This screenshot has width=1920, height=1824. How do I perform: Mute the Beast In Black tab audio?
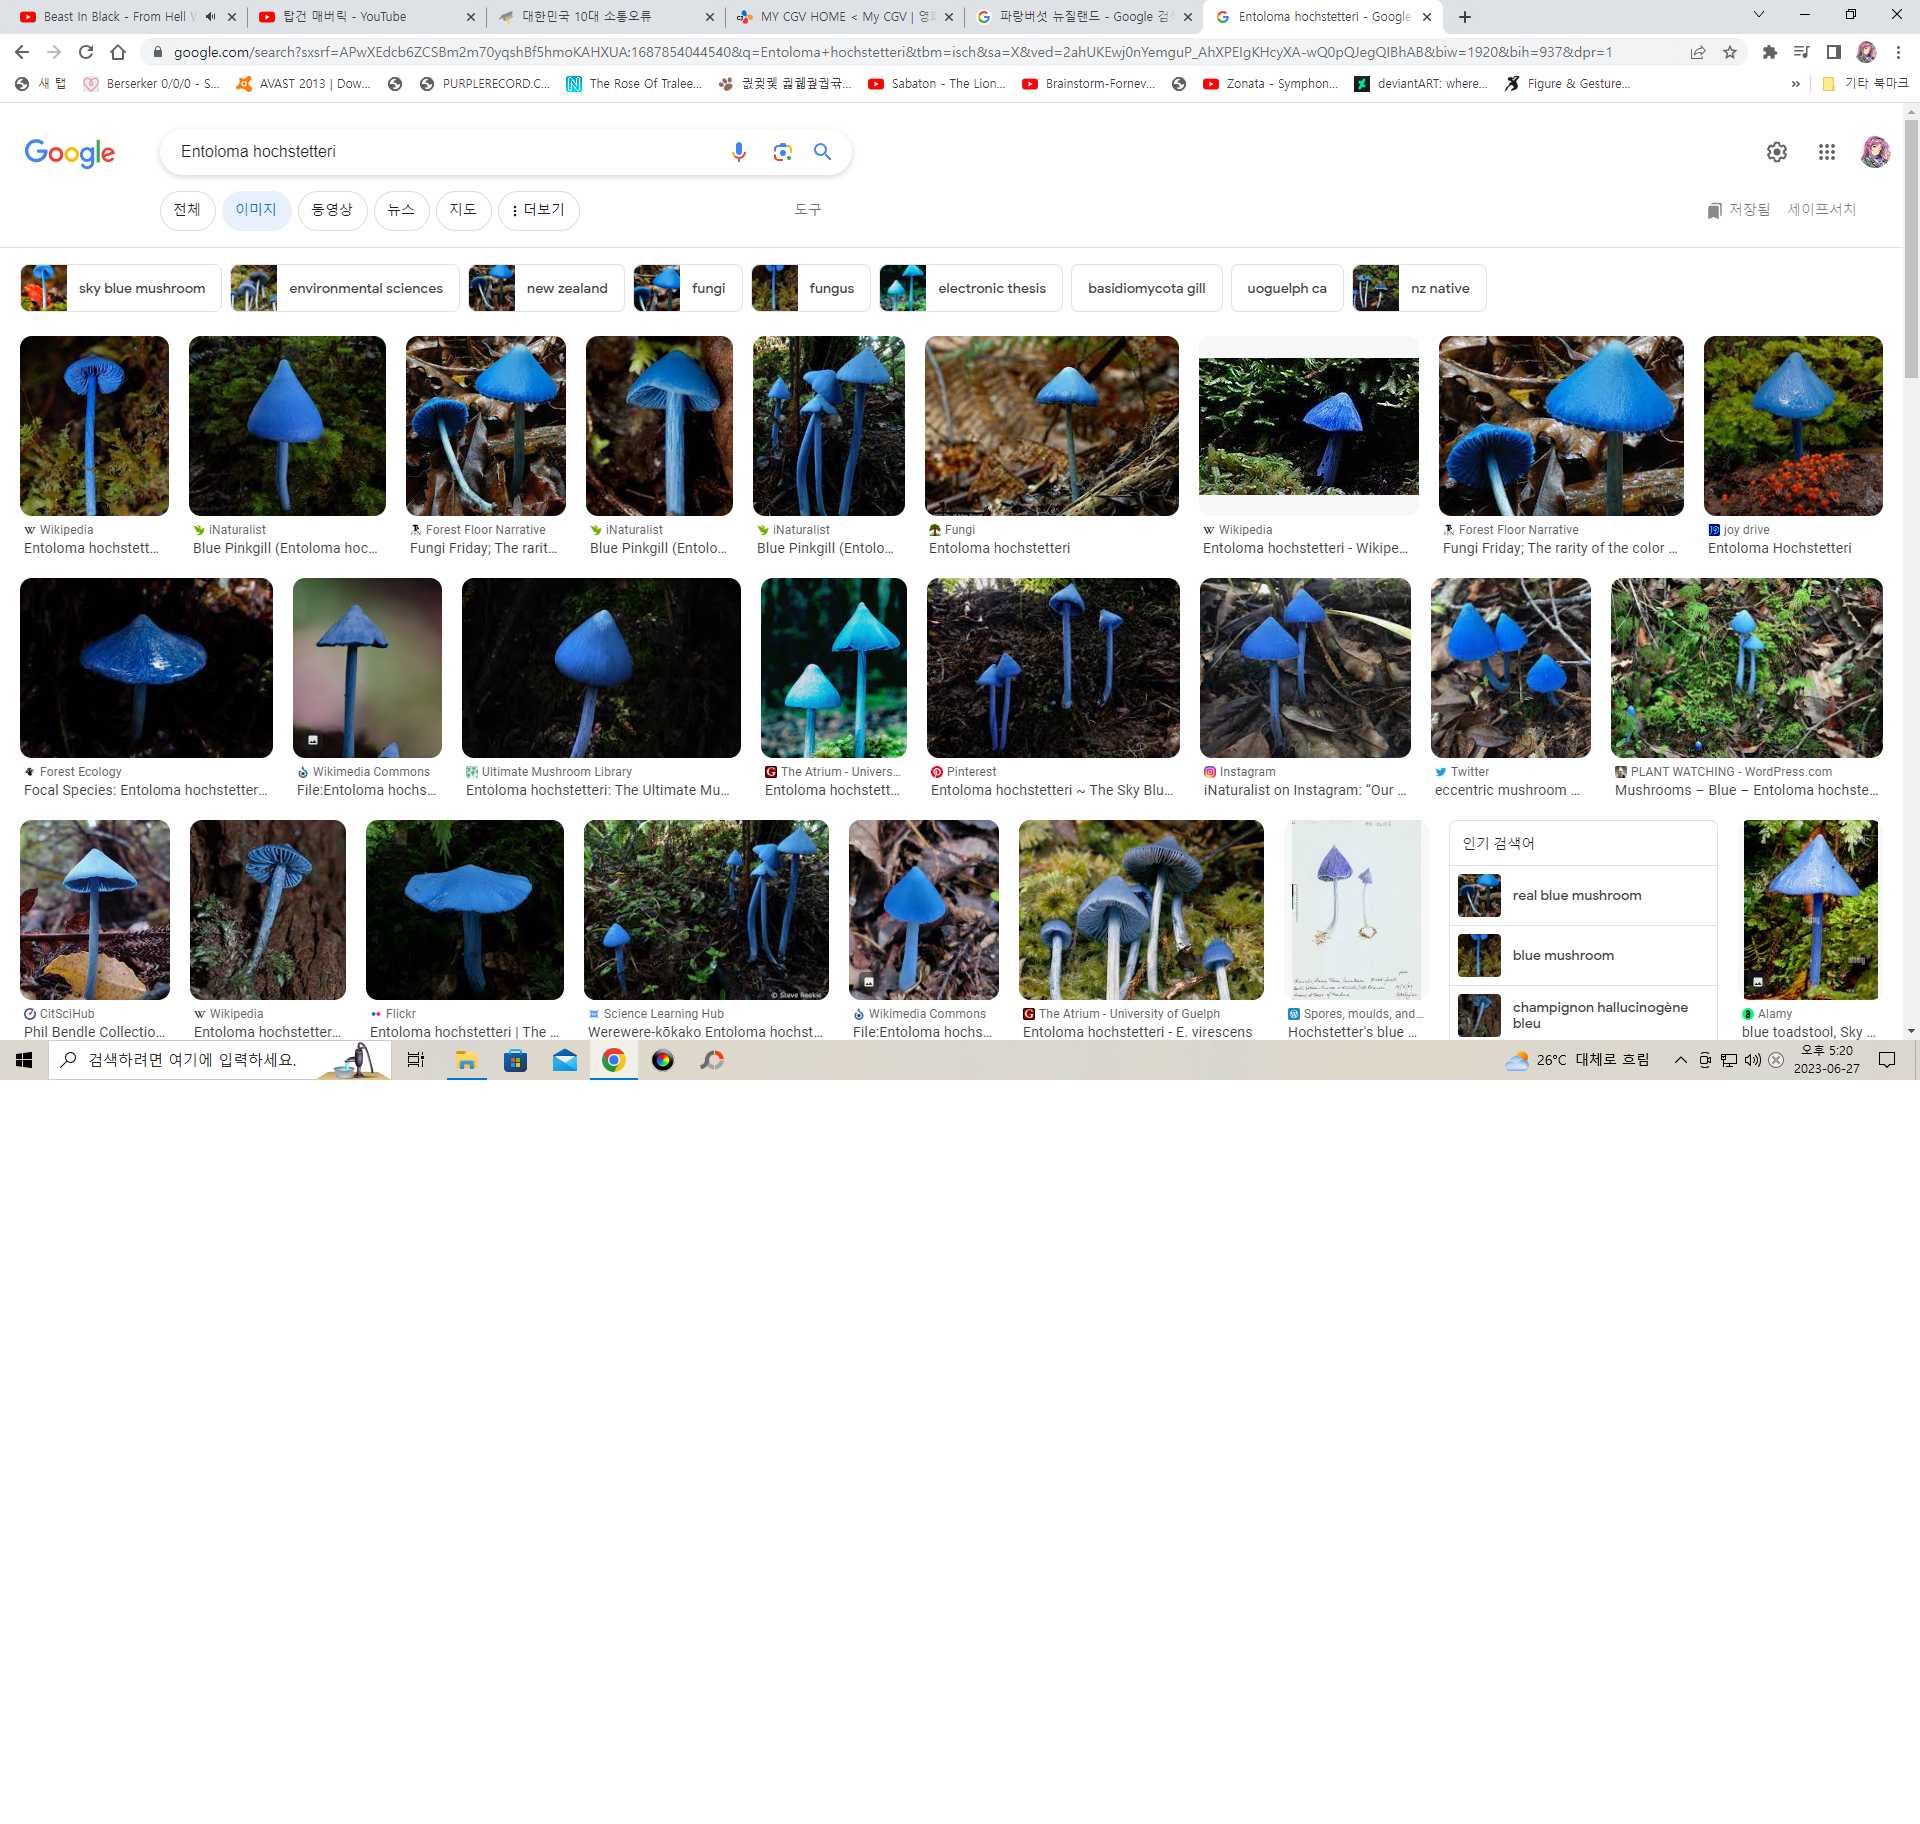[x=210, y=17]
